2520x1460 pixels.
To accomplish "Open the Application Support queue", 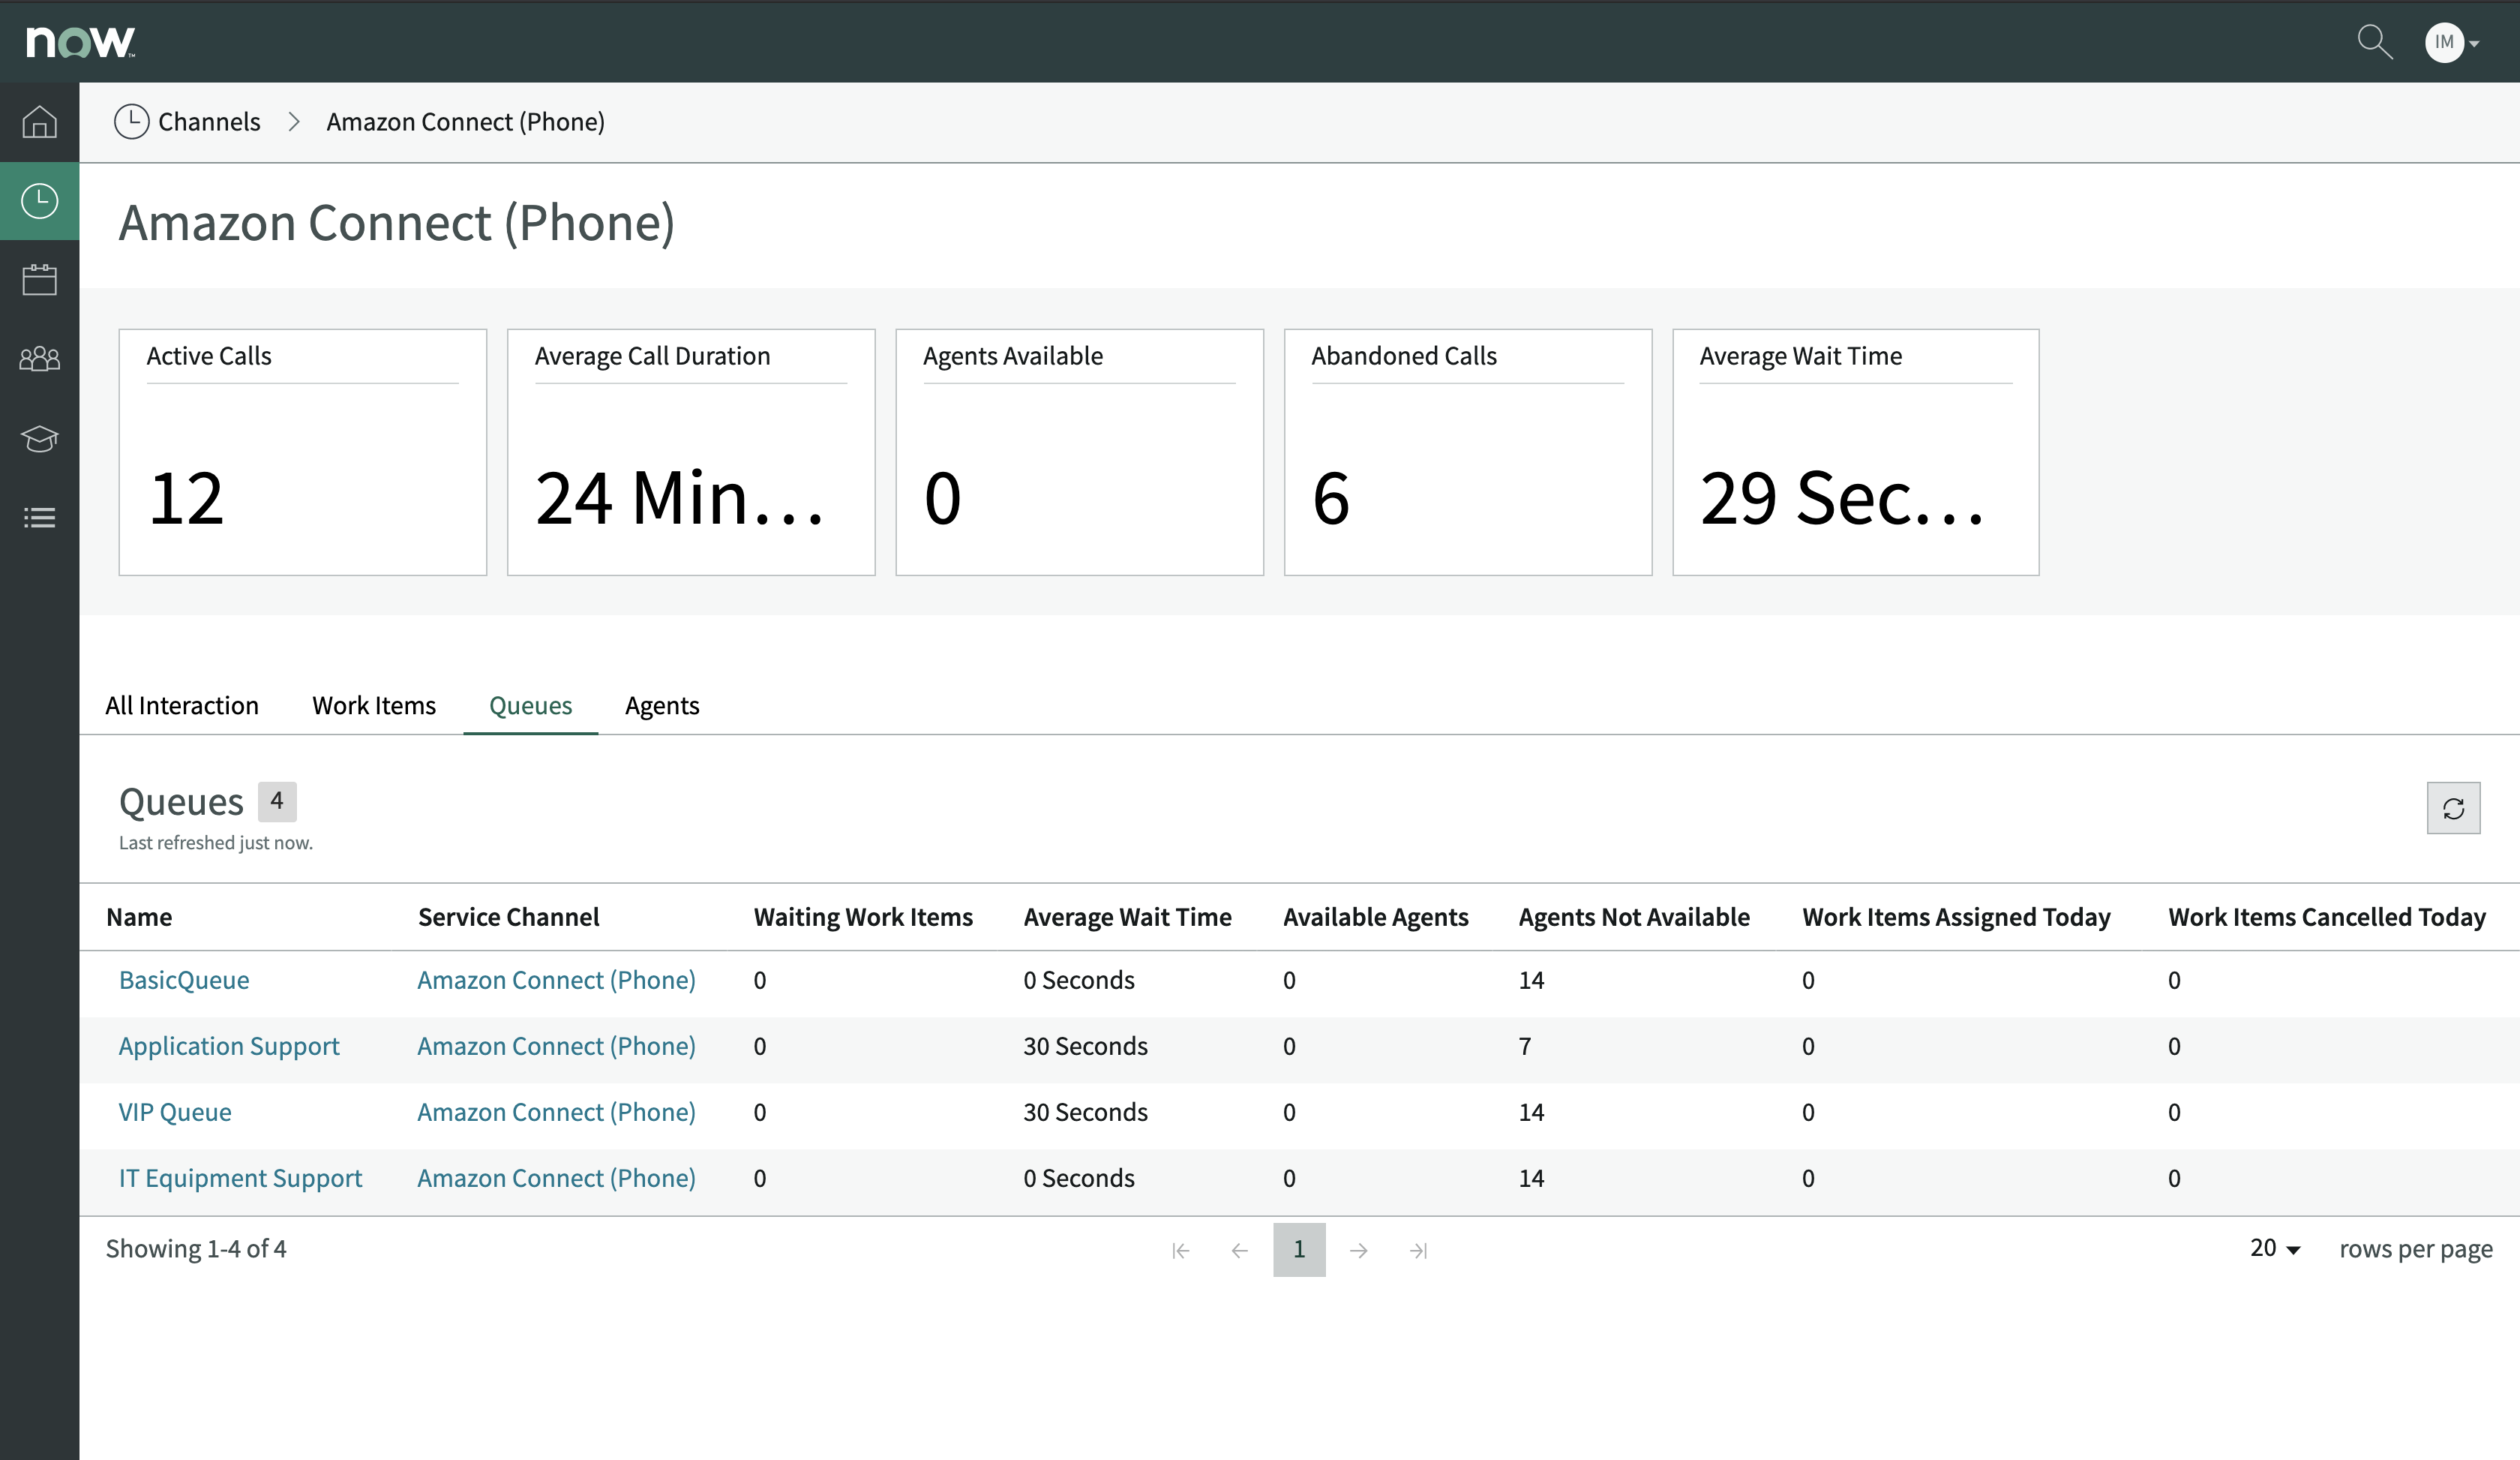I will pyautogui.click(x=229, y=1046).
